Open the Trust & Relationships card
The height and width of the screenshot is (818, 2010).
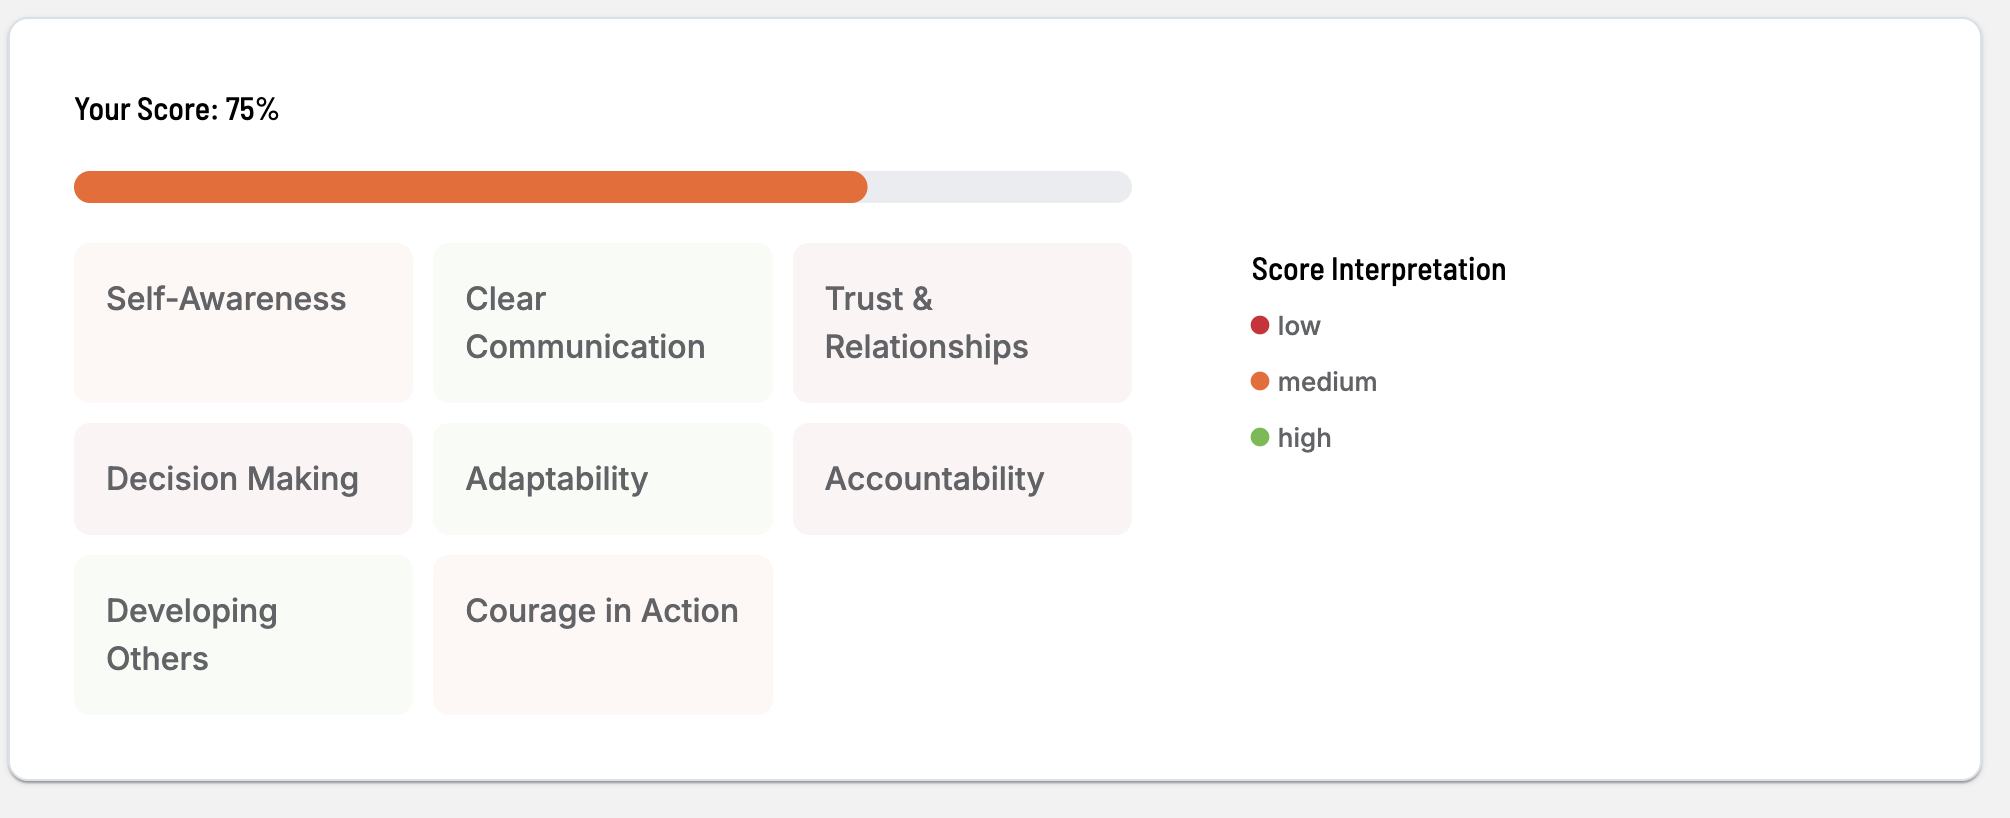pos(962,322)
